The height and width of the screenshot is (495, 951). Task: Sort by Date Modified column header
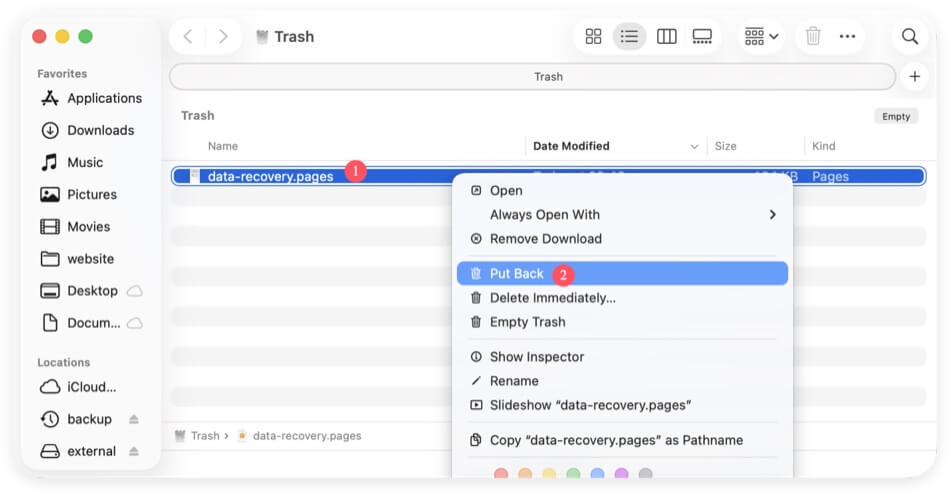(x=571, y=146)
